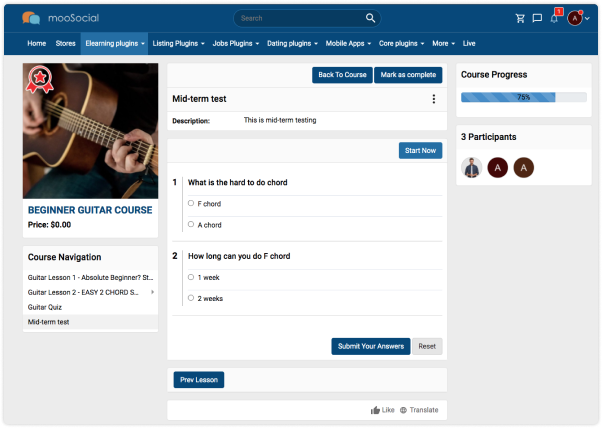Click the Prev Lesson button
The width and height of the screenshot is (602, 428).
199,380
